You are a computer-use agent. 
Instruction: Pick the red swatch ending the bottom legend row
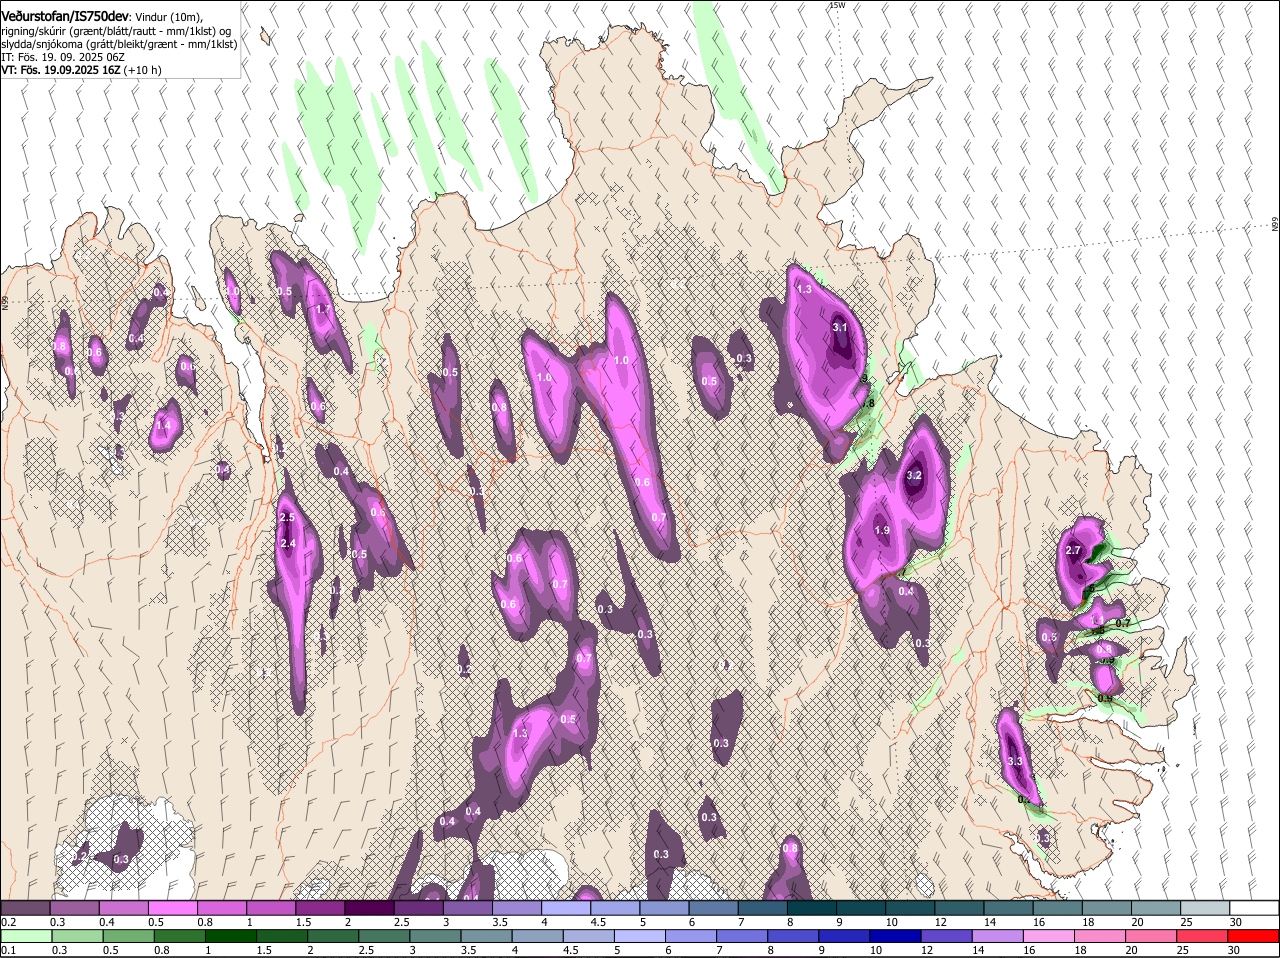[1254, 936]
